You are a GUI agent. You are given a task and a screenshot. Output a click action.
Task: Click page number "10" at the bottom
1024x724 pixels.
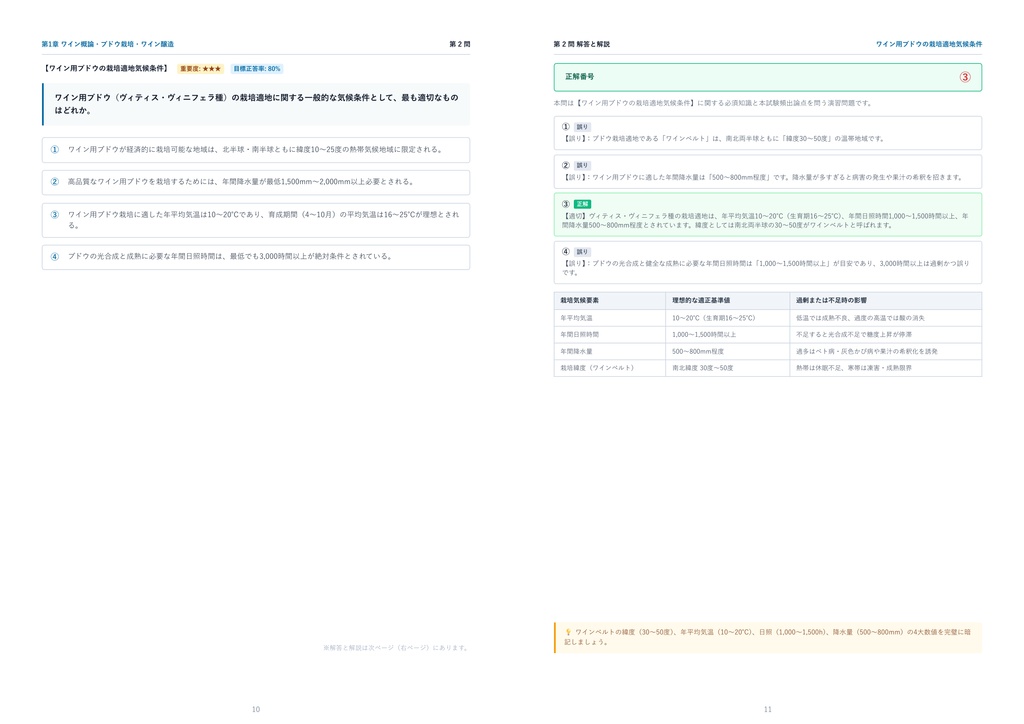click(x=256, y=709)
